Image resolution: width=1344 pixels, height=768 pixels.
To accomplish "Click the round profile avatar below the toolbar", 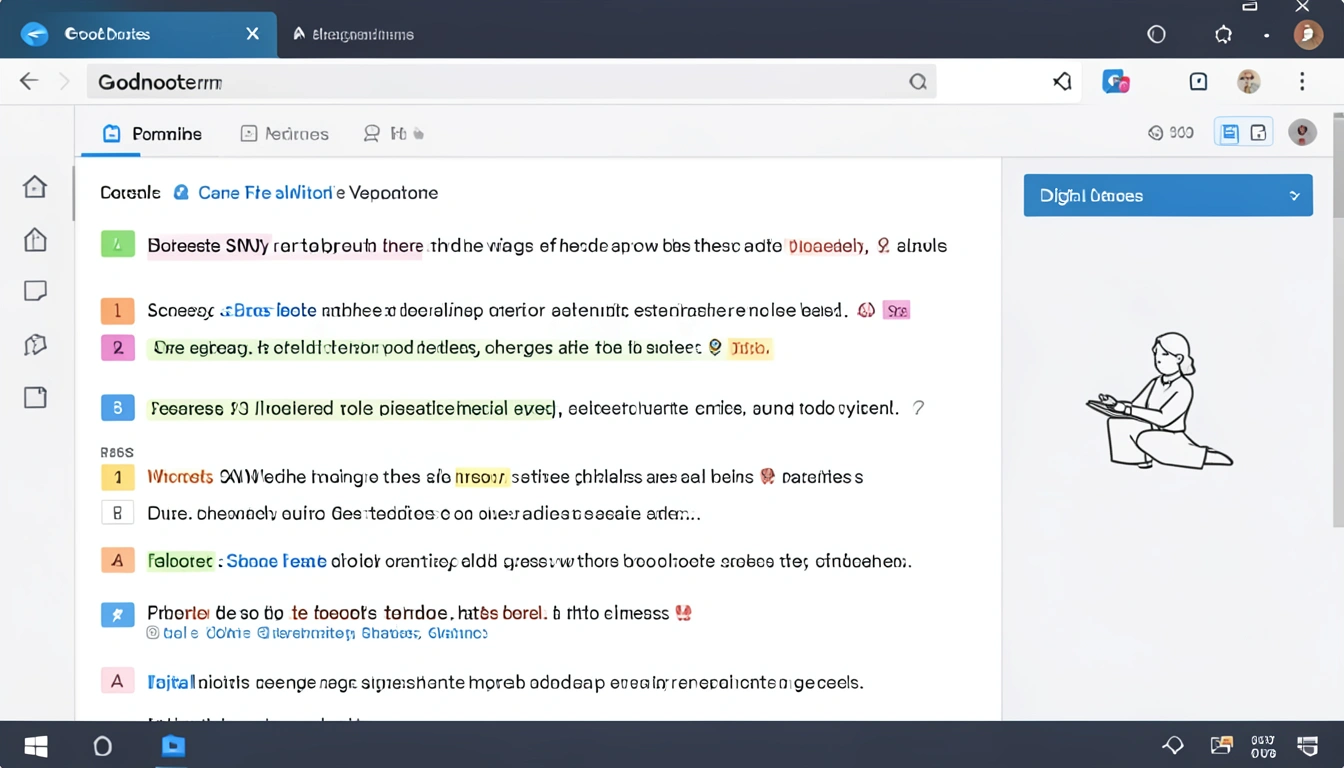I will click(x=1301, y=132).
